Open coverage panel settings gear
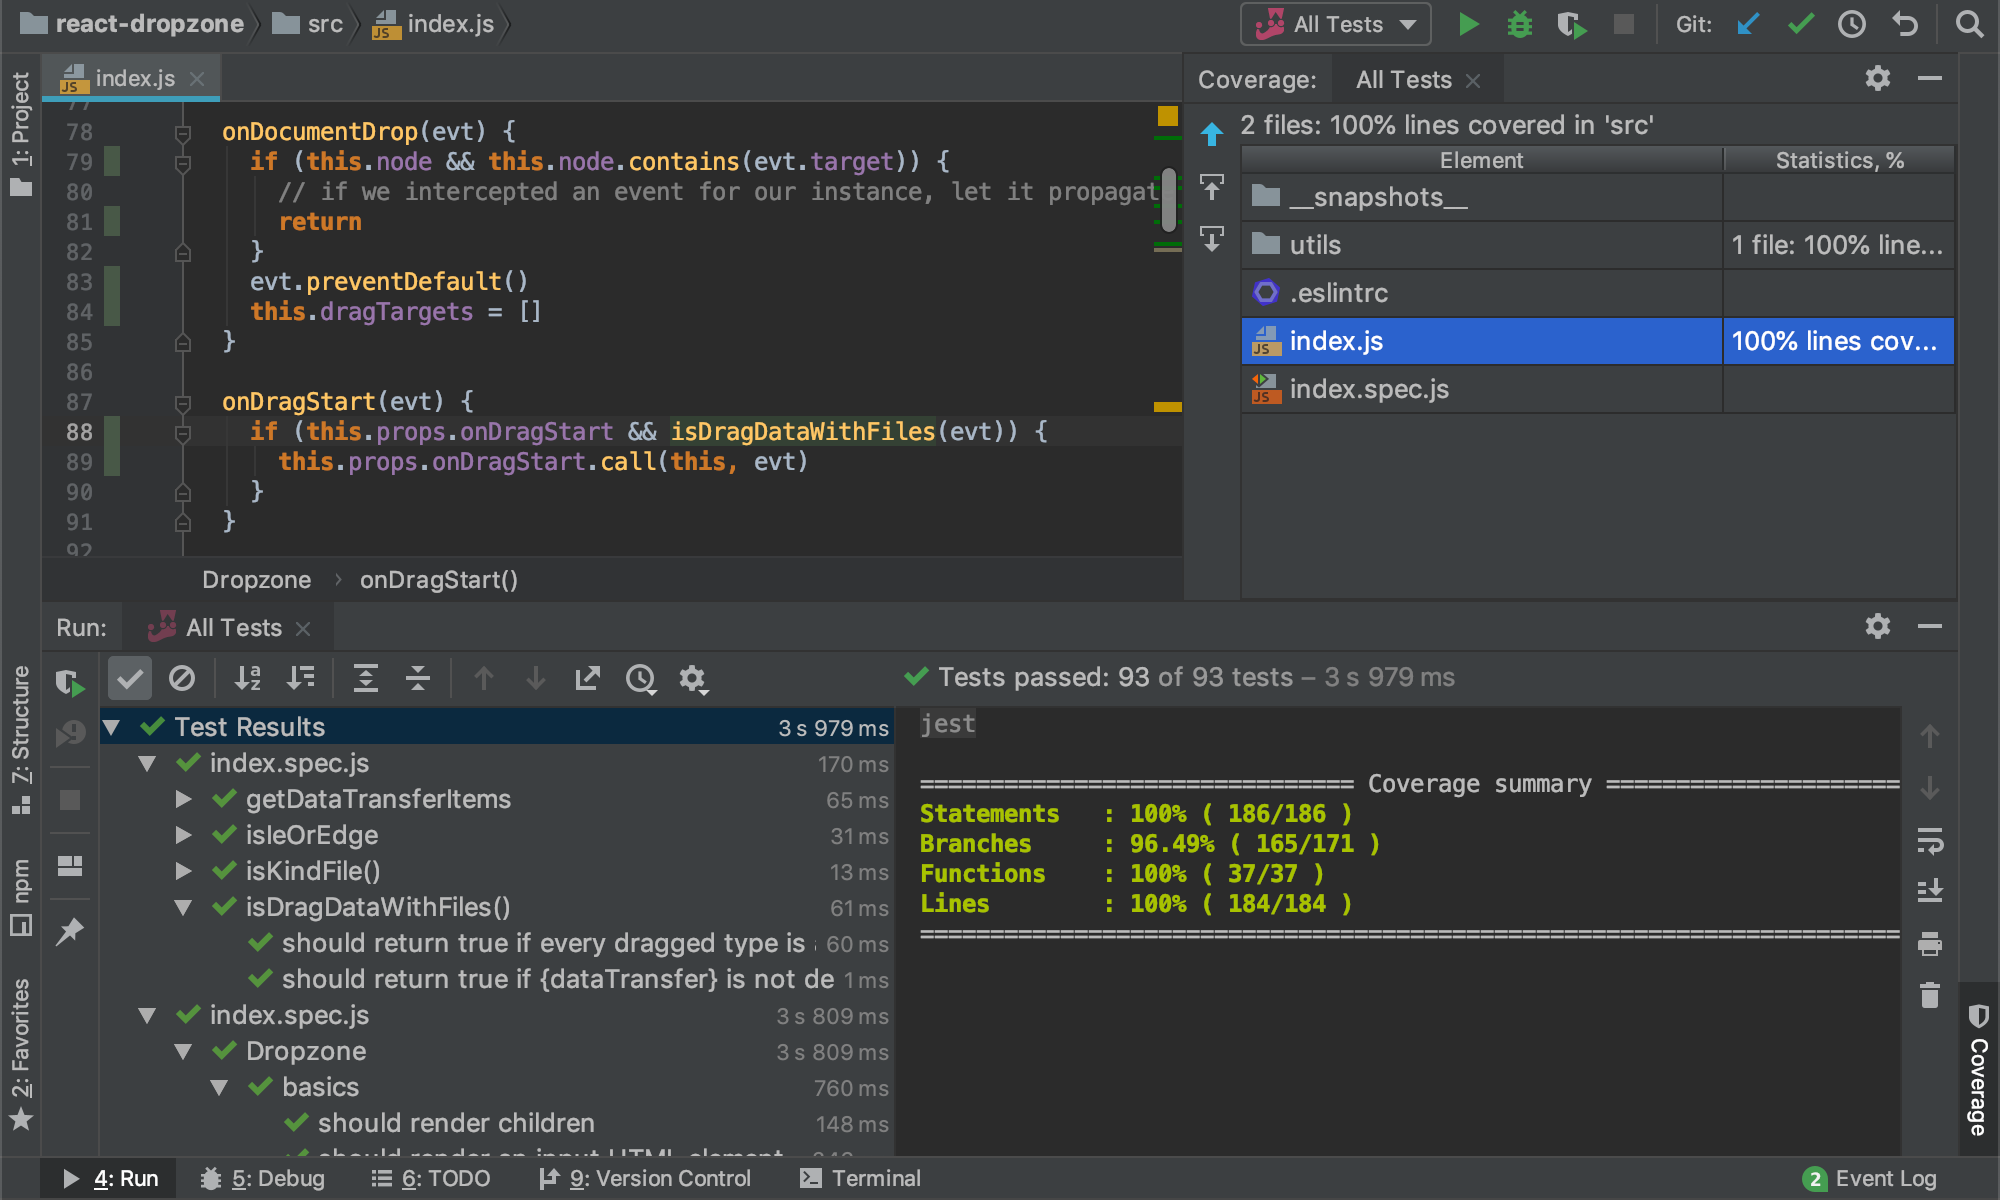This screenshot has width=2000, height=1200. [x=1878, y=79]
